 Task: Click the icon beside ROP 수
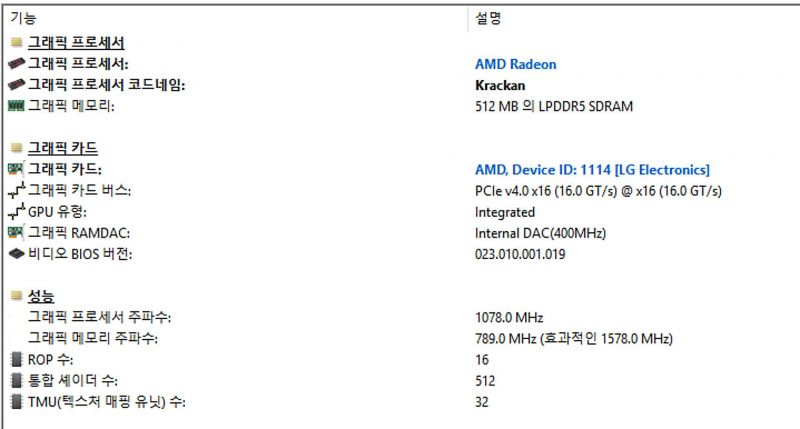(16, 359)
